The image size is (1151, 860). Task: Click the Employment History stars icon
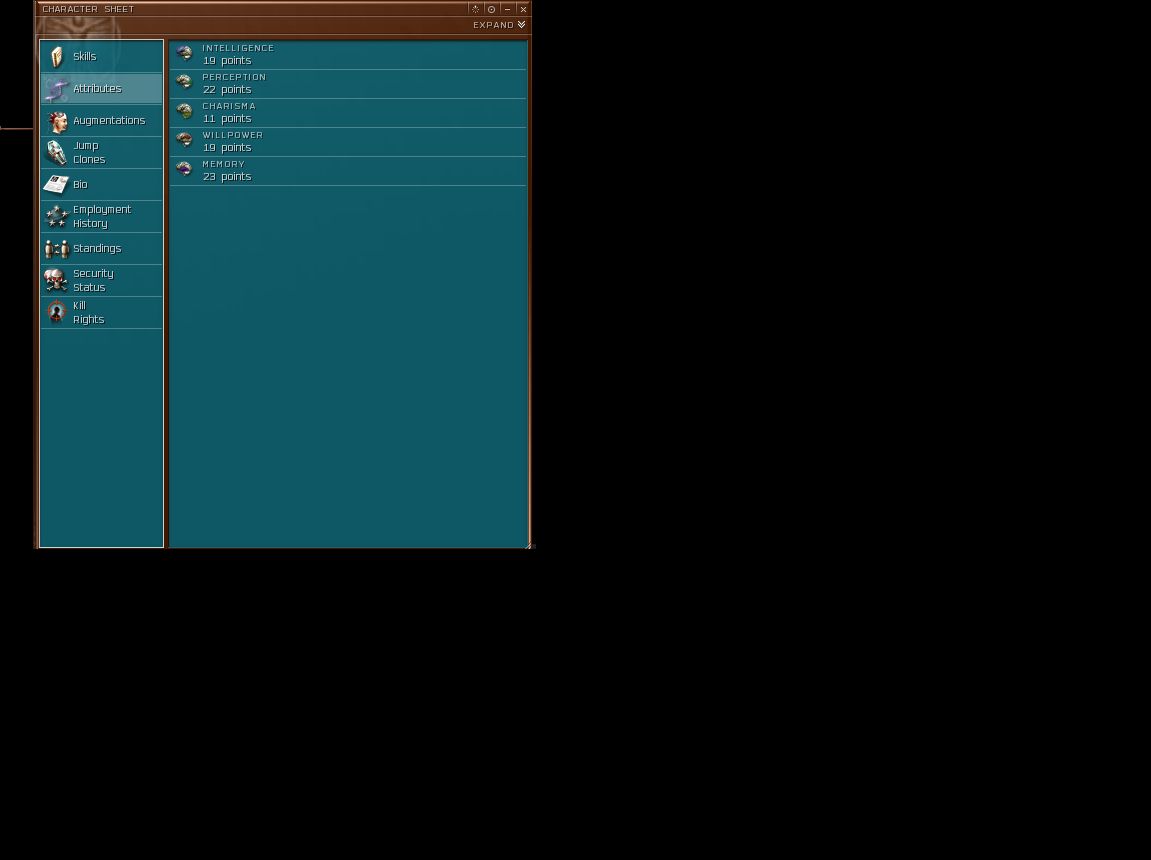tap(57, 216)
